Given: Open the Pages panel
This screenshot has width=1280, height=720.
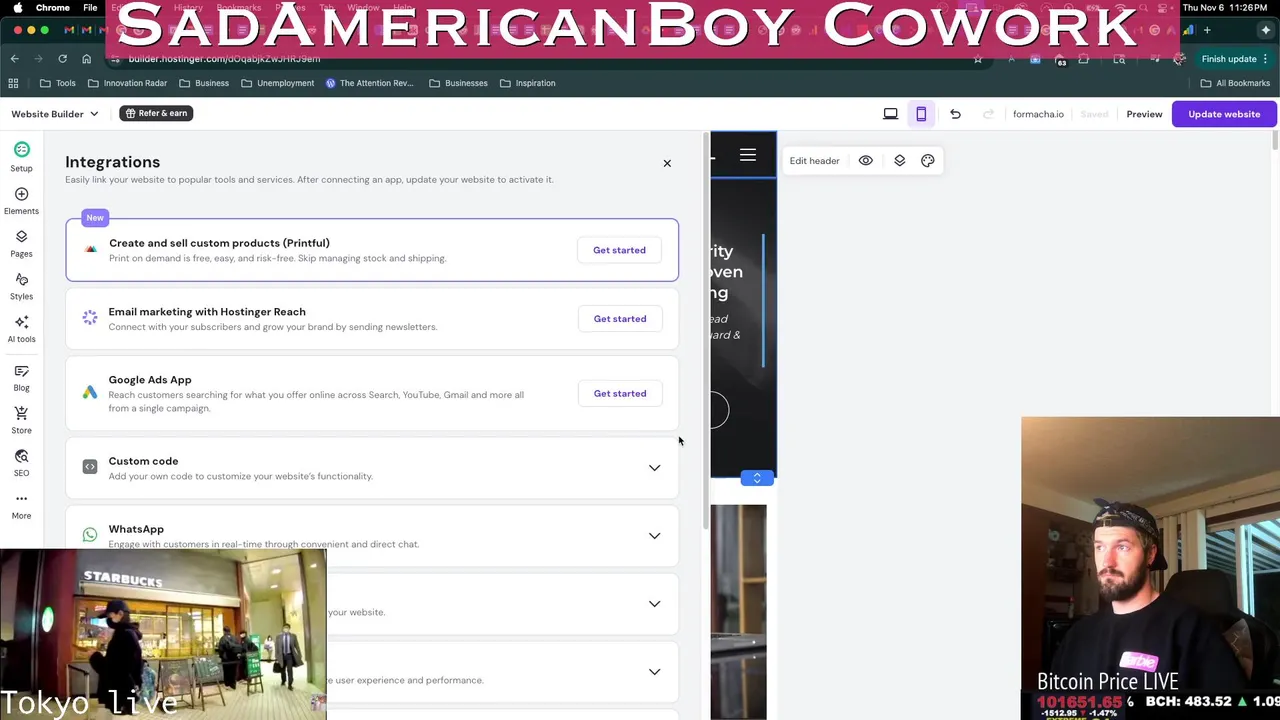Looking at the screenshot, I should (x=21, y=243).
